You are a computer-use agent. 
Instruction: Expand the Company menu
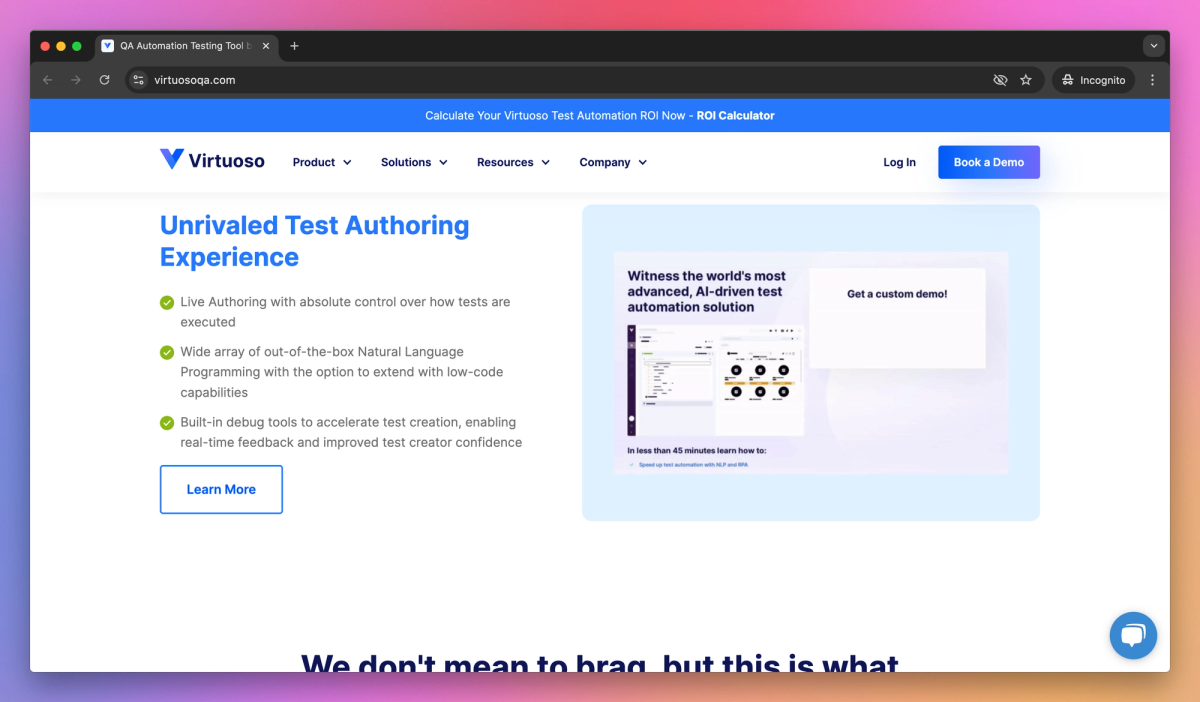[x=613, y=162]
